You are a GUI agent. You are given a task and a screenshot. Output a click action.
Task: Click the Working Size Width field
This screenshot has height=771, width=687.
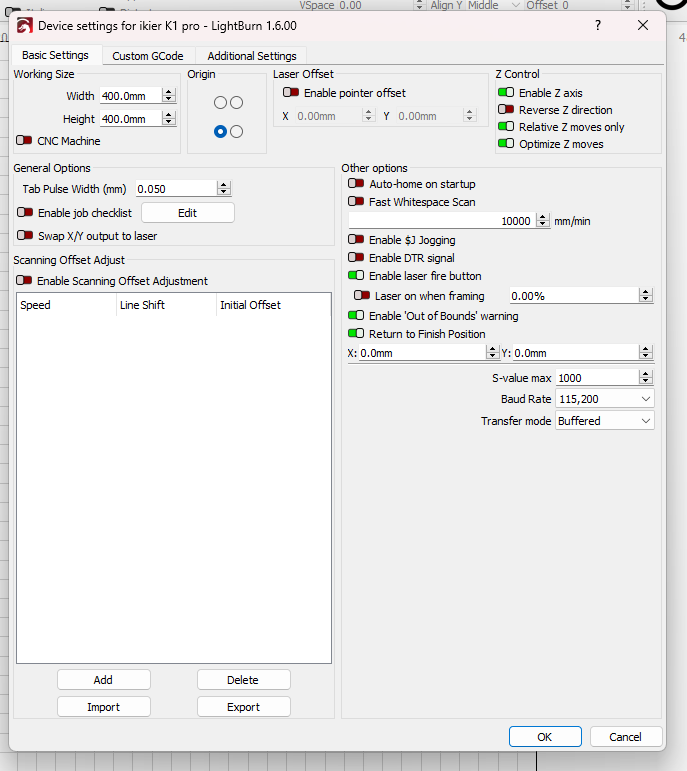pos(131,96)
